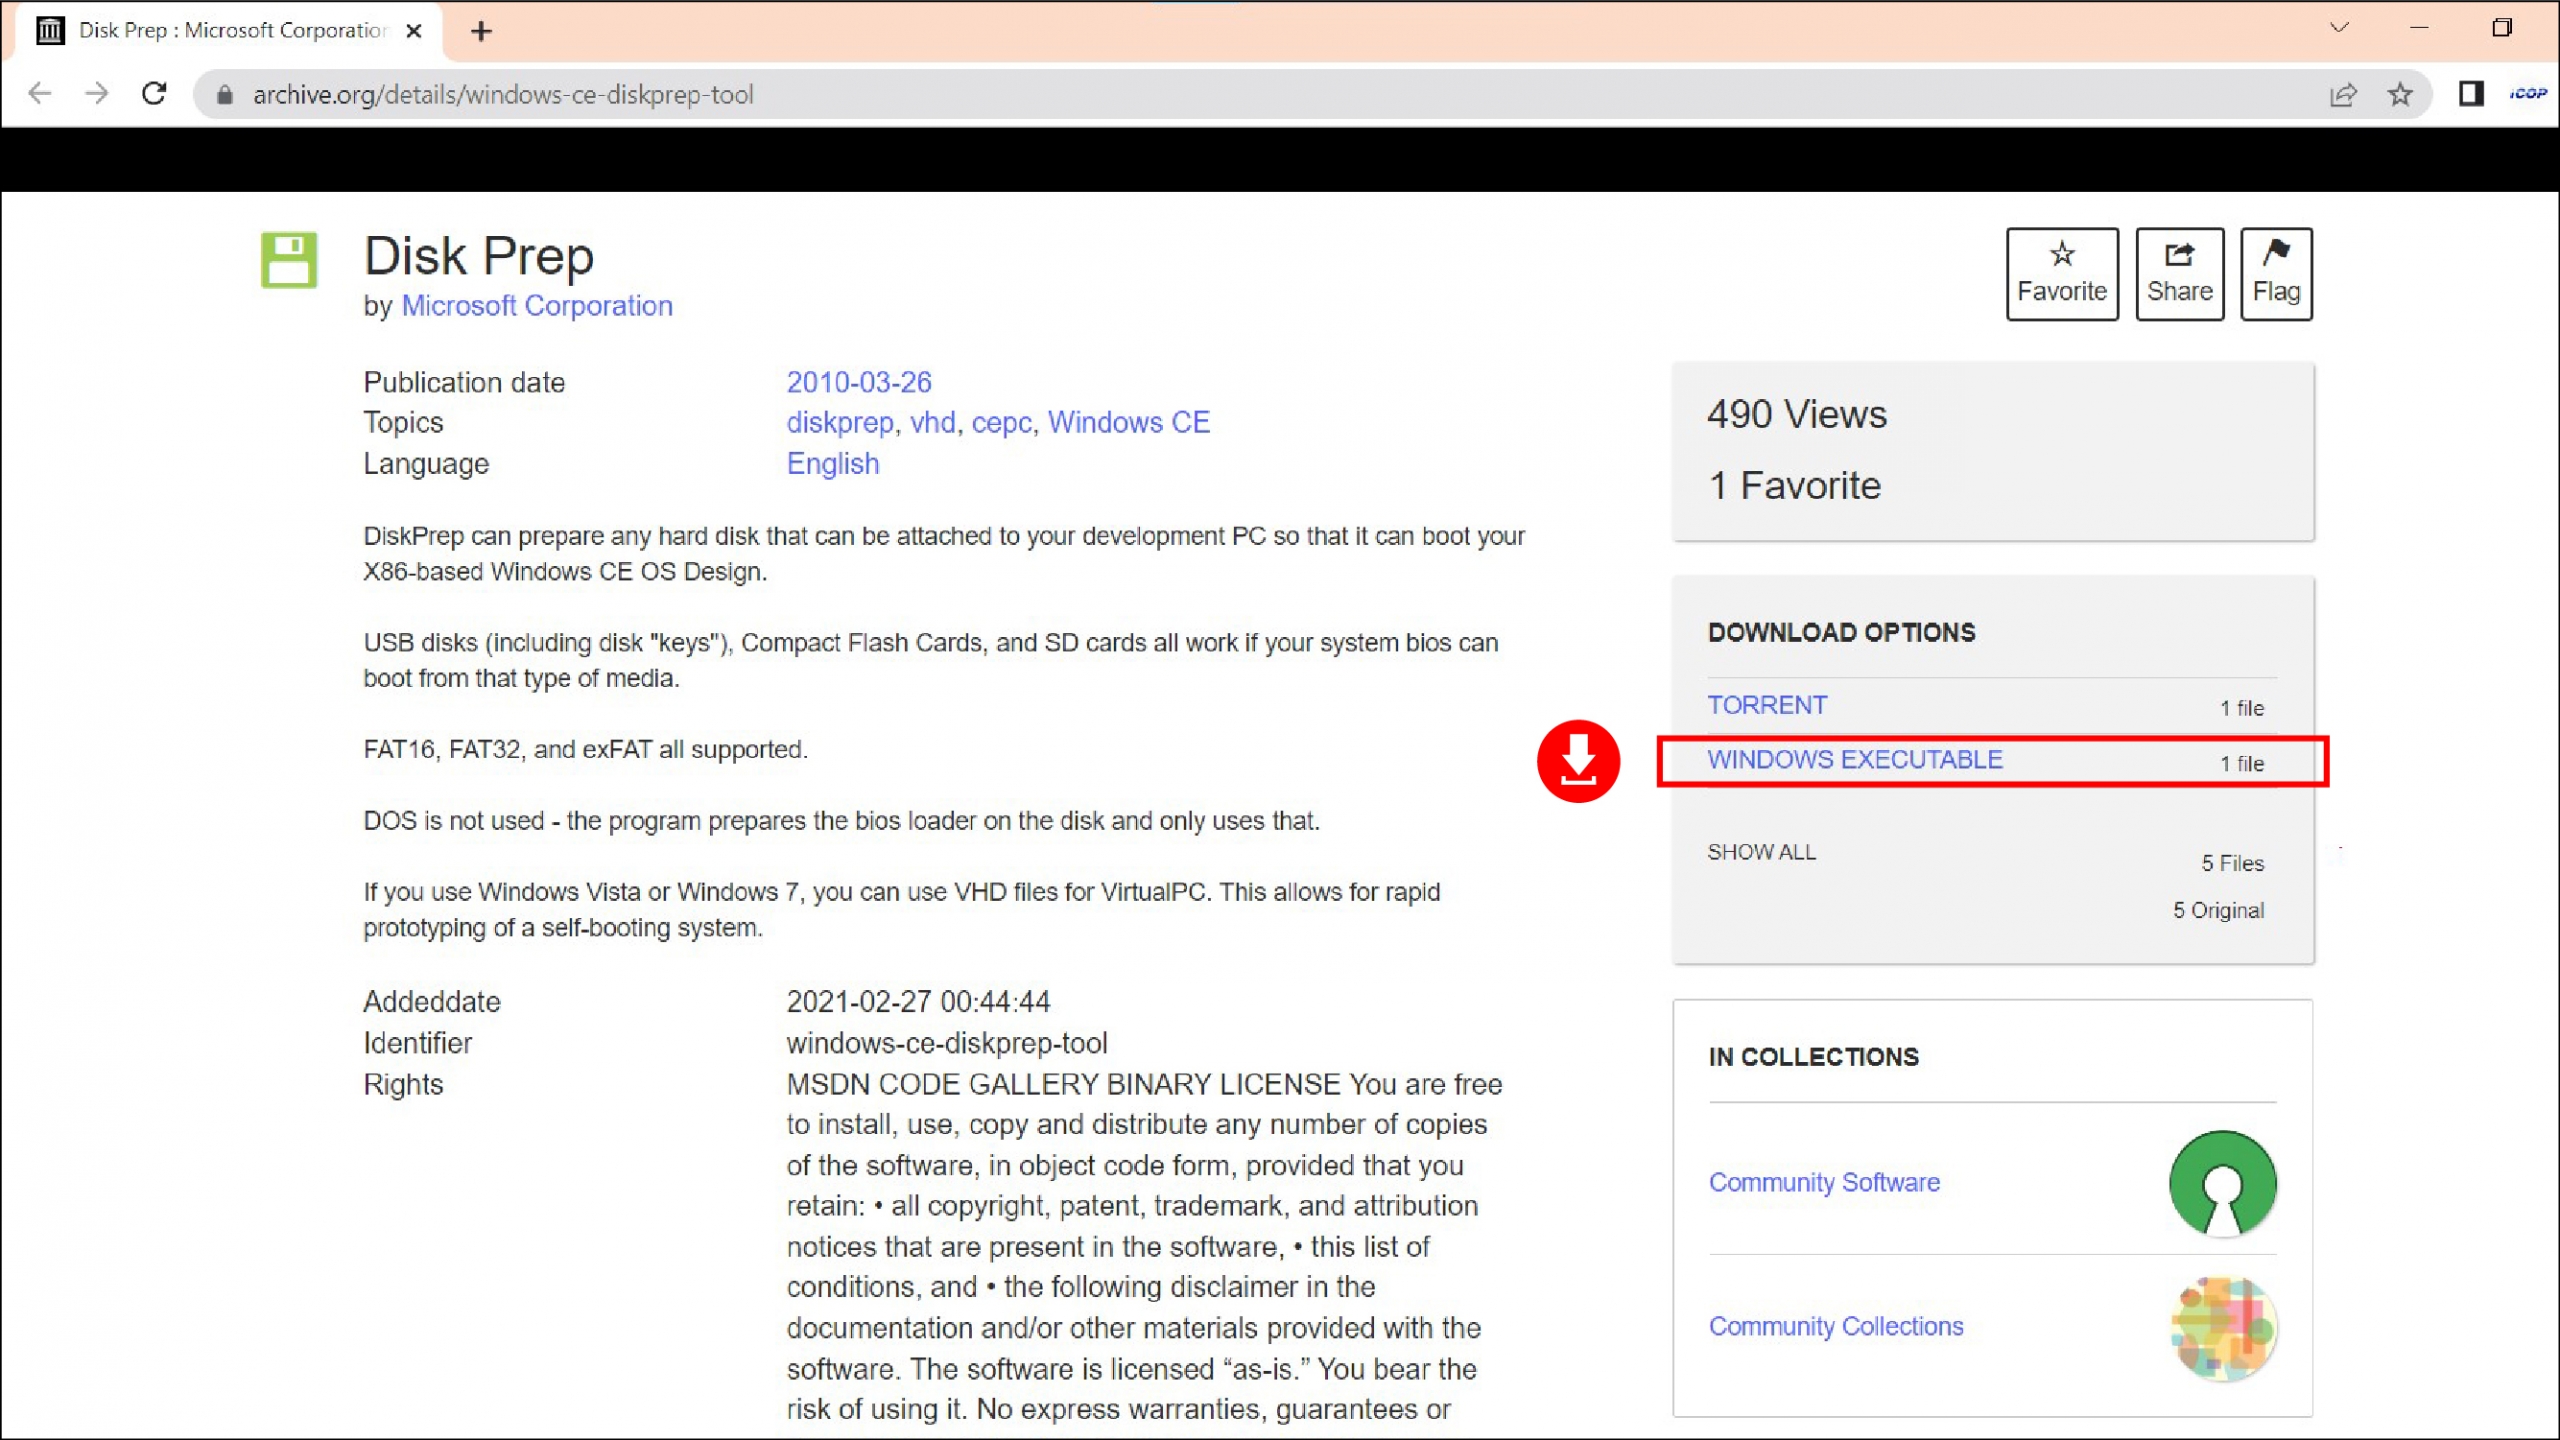Image resolution: width=2560 pixels, height=1440 pixels.
Task: Toggle the browser side panel icon
Action: (x=2471, y=94)
